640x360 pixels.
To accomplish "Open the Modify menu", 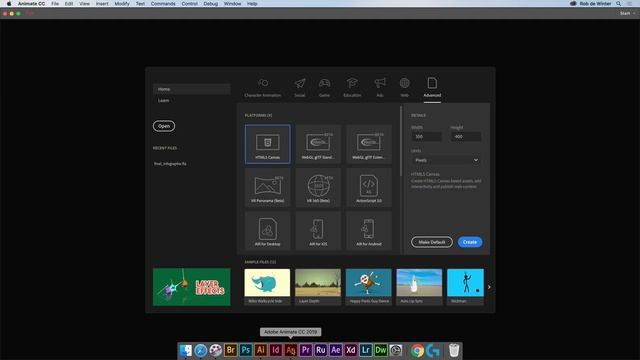I will tap(122, 4).
